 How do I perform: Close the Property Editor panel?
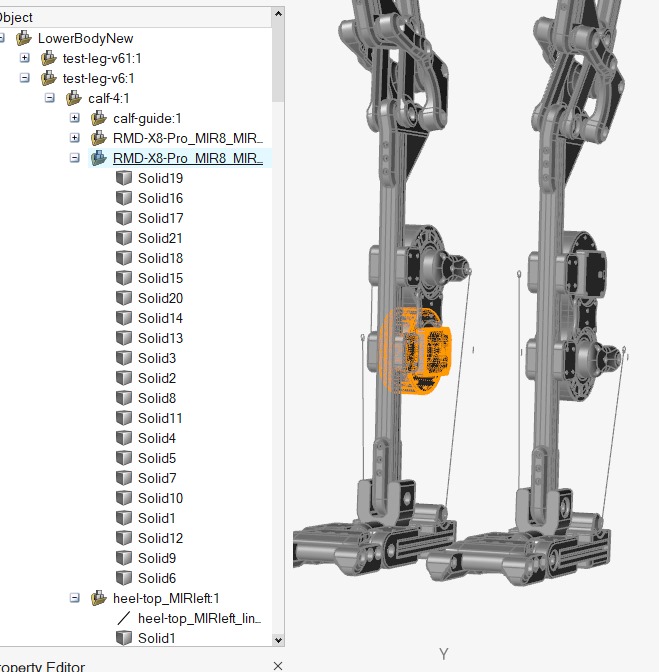tap(278, 665)
